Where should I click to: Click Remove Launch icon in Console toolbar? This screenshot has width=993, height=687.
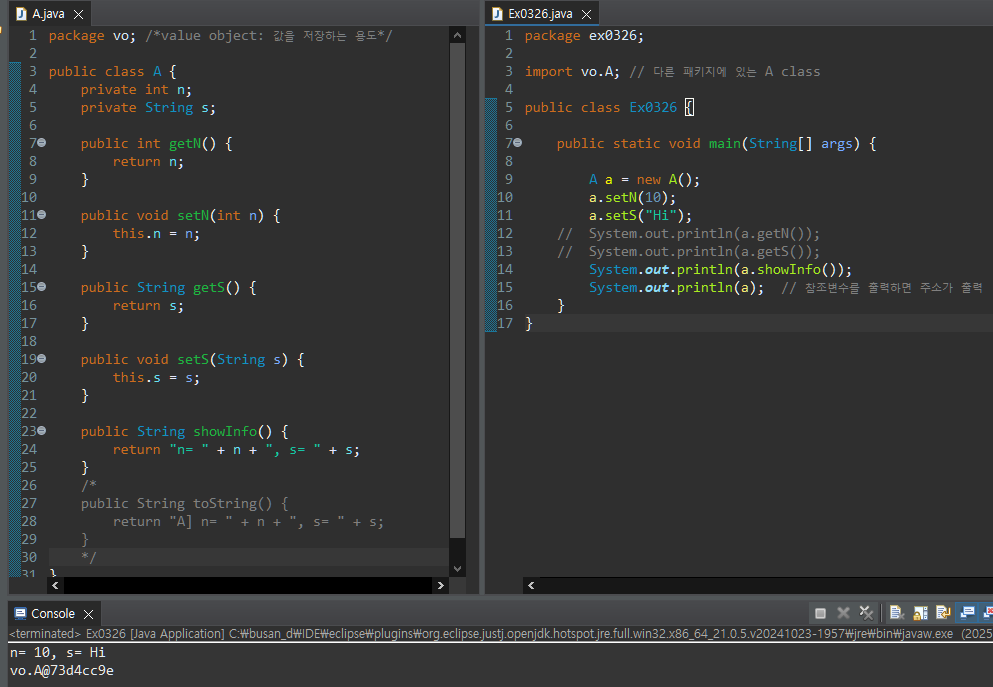(843, 613)
